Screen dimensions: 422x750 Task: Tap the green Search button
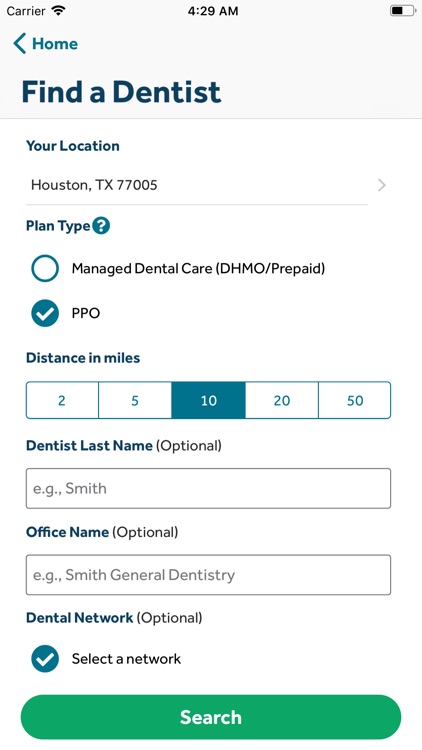tap(211, 717)
